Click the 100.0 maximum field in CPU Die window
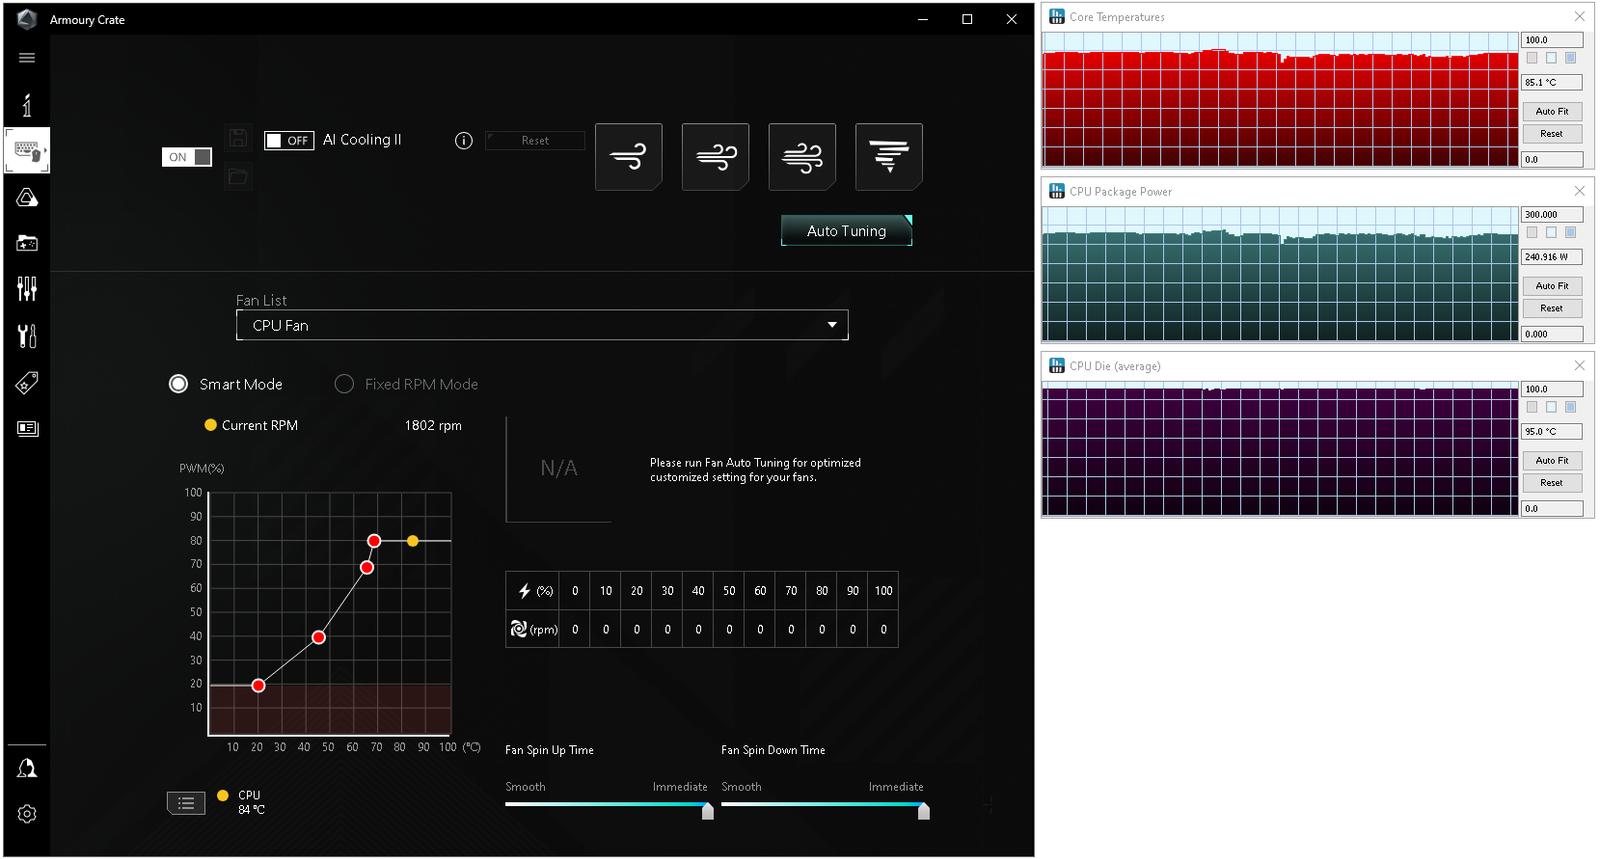The width and height of the screenshot is (1600, 859). click(x=1552, y=389)
